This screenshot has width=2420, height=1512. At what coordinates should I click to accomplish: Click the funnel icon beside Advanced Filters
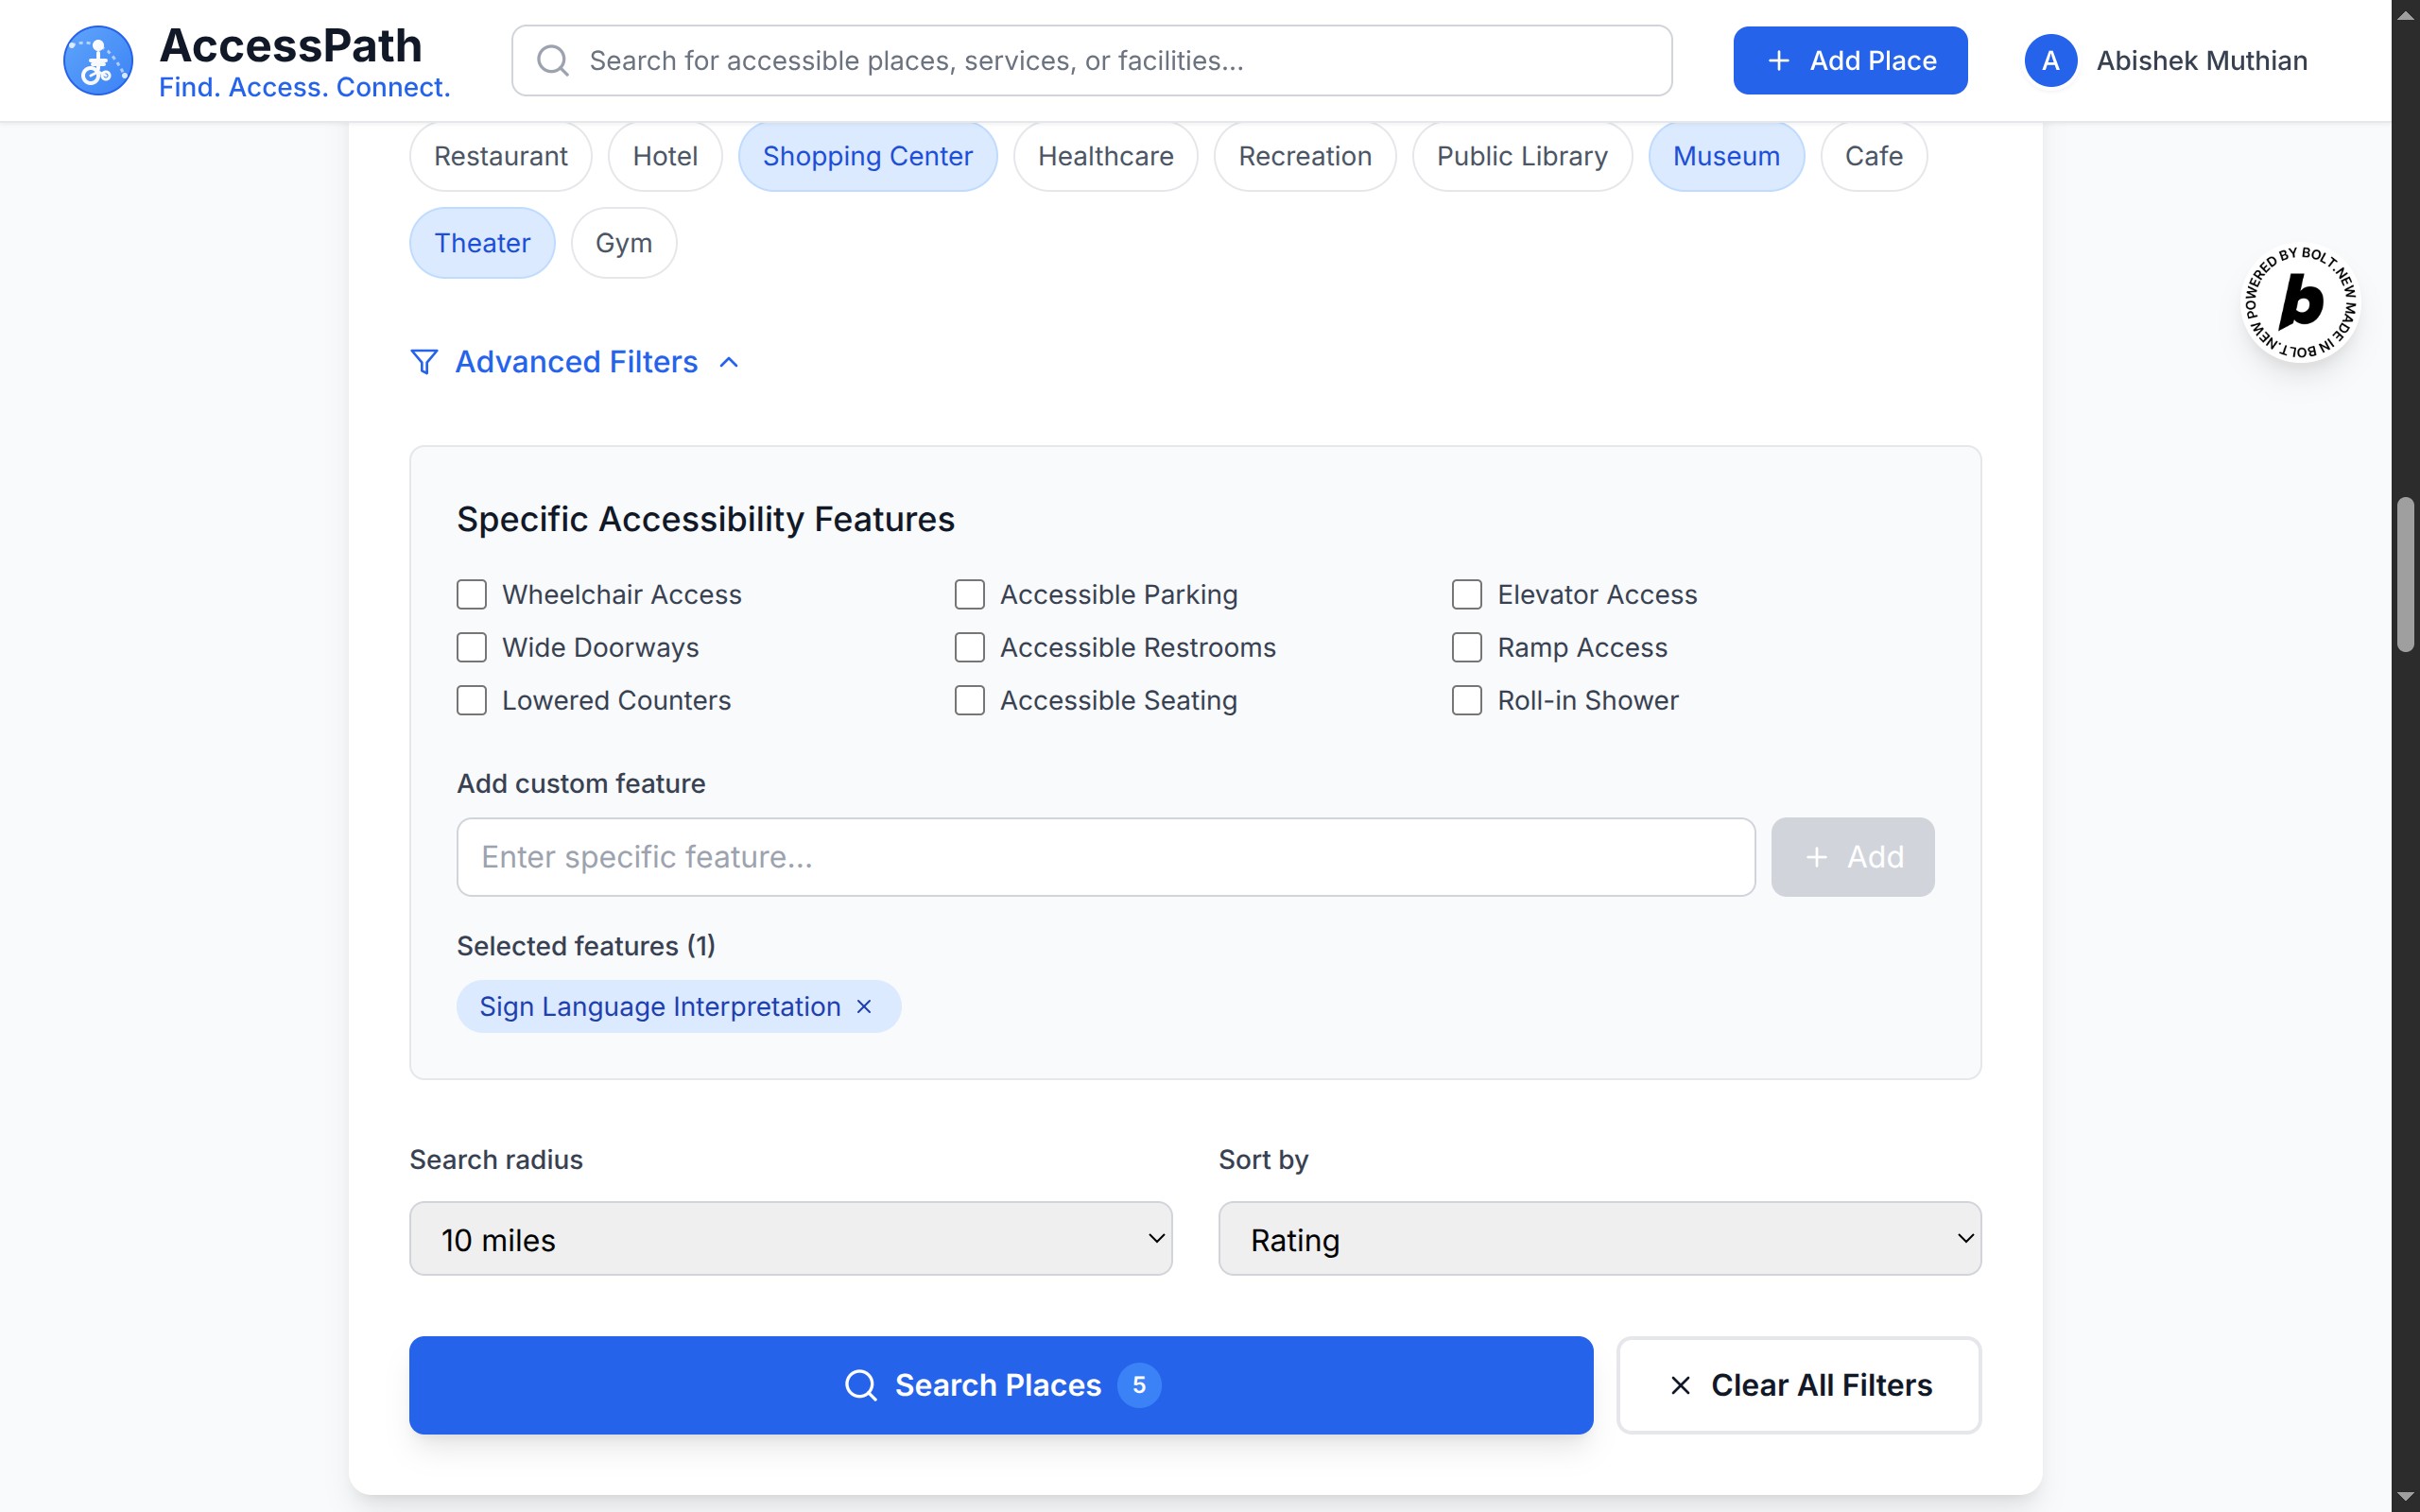(x=424, y=362)
